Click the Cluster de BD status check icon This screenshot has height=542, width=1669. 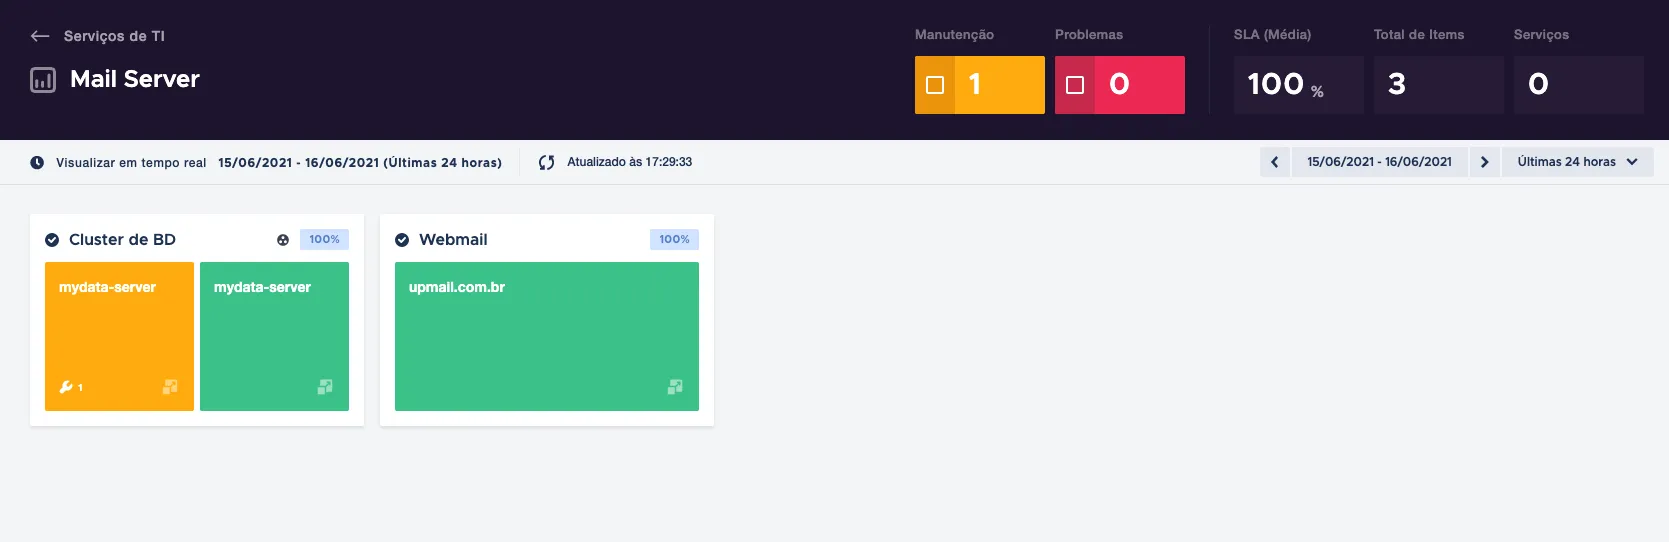[52, 240]
